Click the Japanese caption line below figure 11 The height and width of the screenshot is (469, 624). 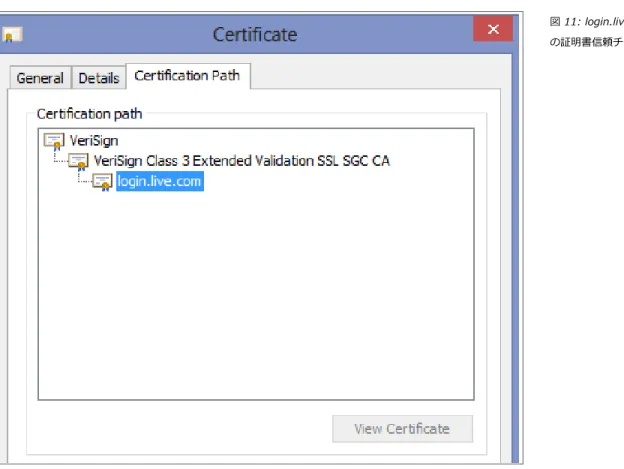click(x=586, y=42)
